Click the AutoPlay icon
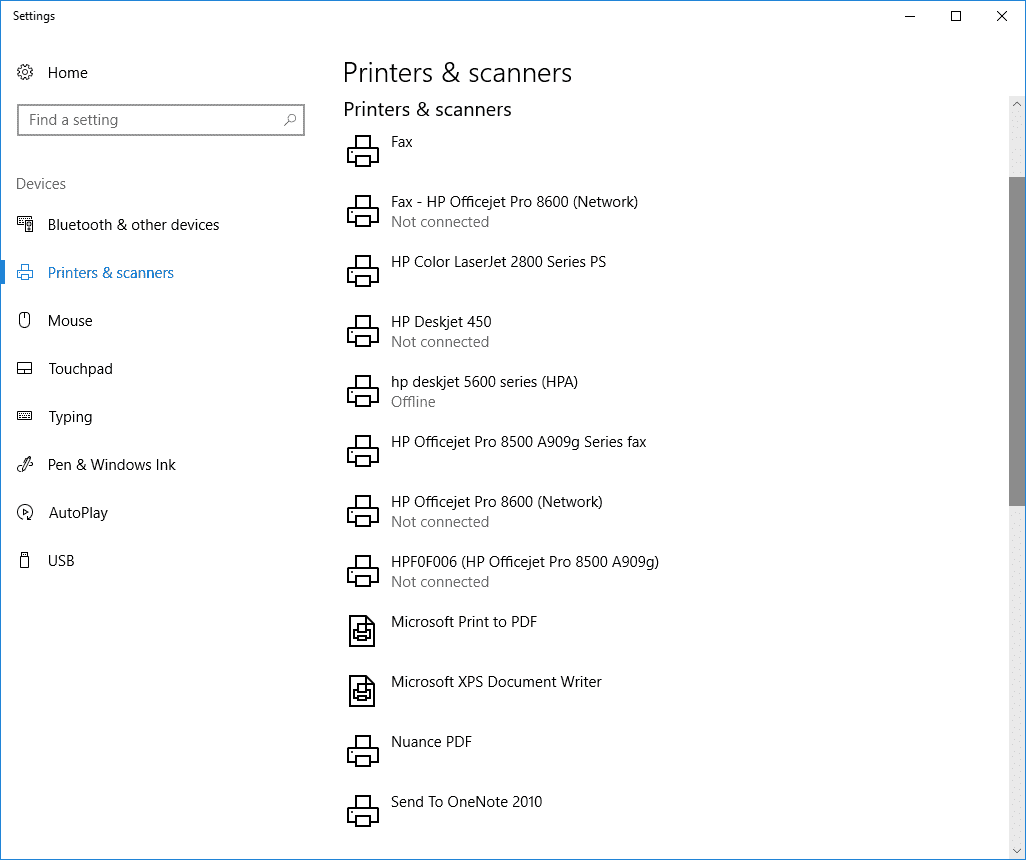Viewport: 1026px width, 860px height. click(25, 512)
